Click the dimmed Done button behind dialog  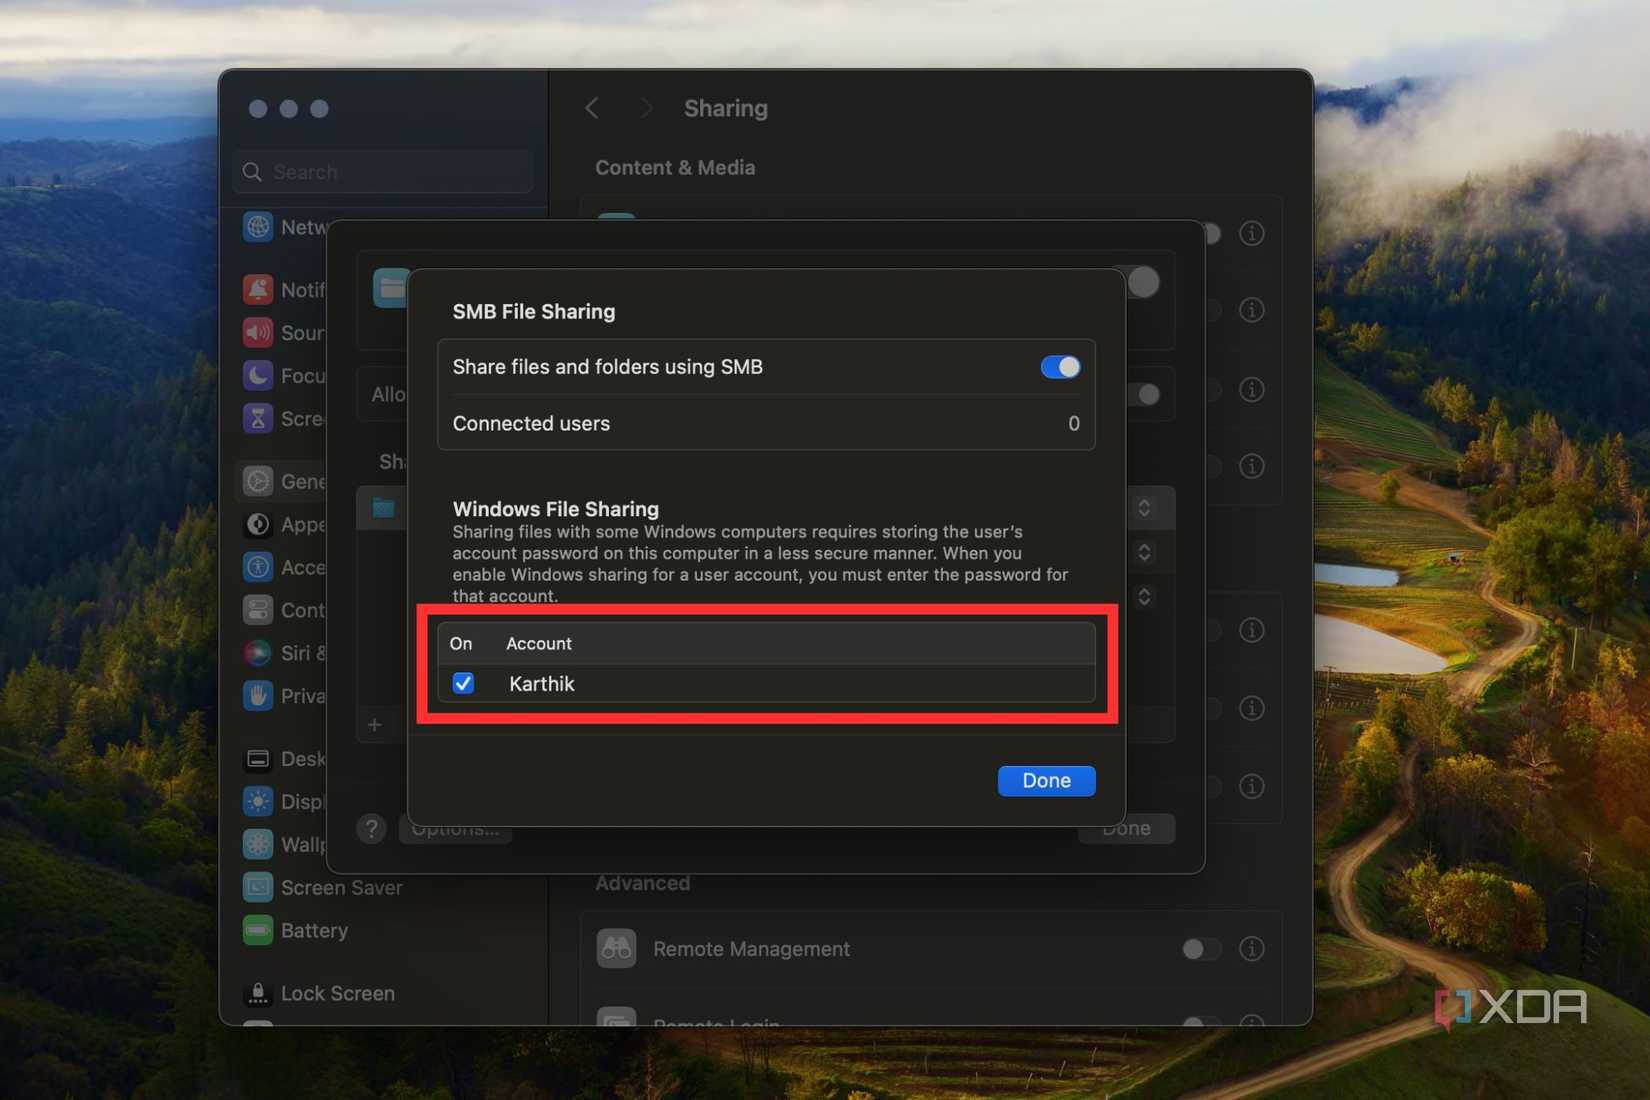pos(1126,830)
